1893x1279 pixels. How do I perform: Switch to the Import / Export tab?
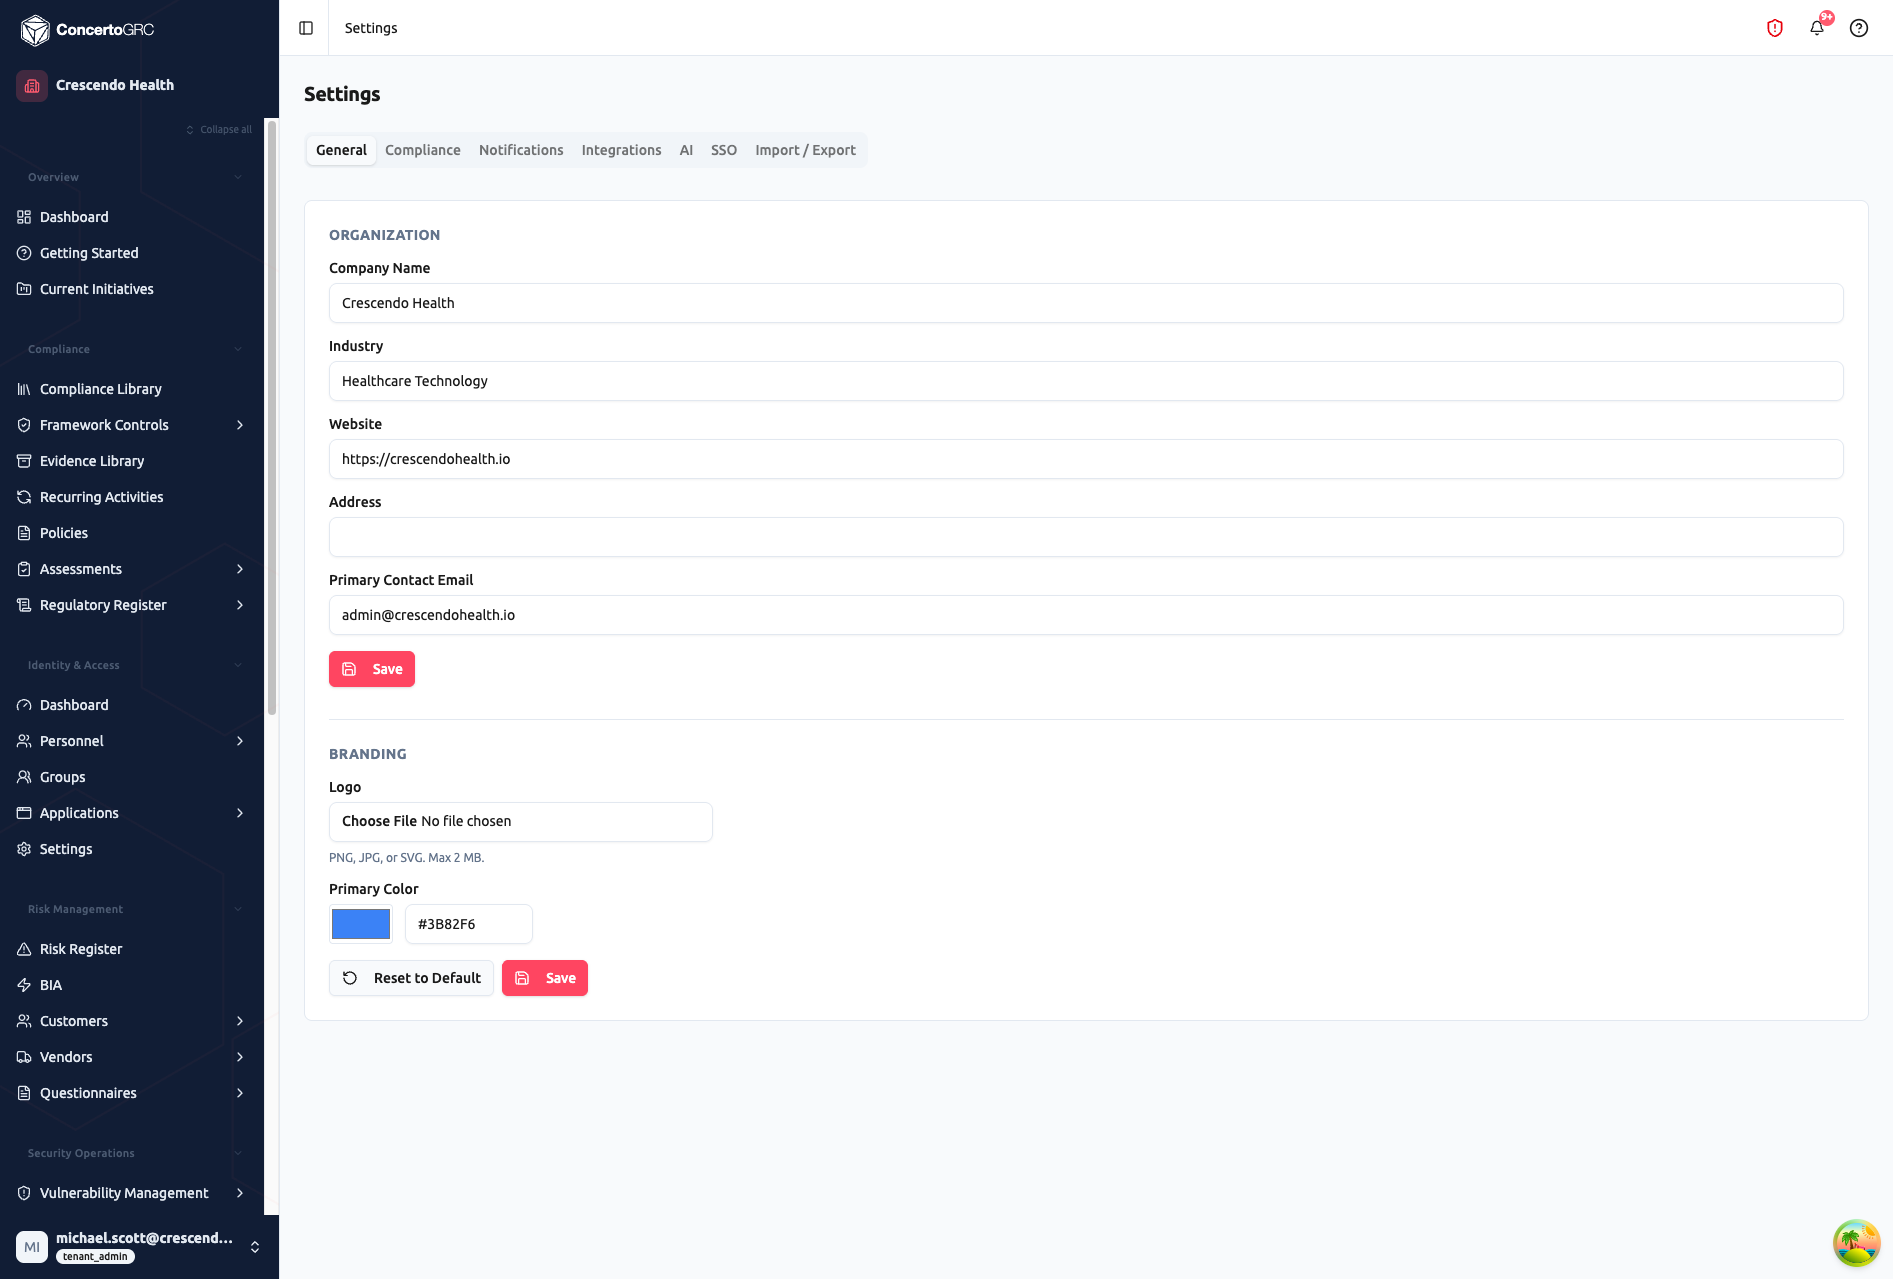coord(805,150)
